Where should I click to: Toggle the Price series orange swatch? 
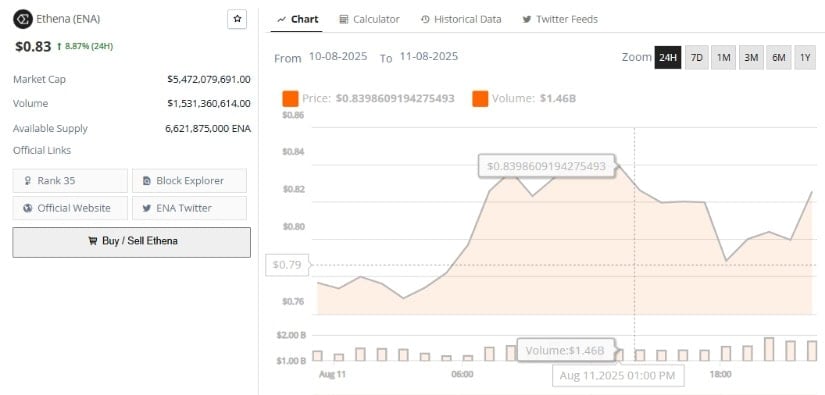(290, 98)
